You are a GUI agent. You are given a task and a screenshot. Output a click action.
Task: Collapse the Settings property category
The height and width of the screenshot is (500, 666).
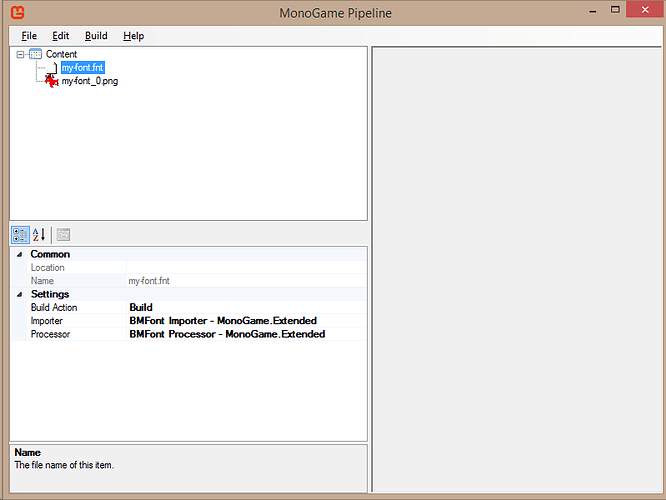[x=19, y=294]
